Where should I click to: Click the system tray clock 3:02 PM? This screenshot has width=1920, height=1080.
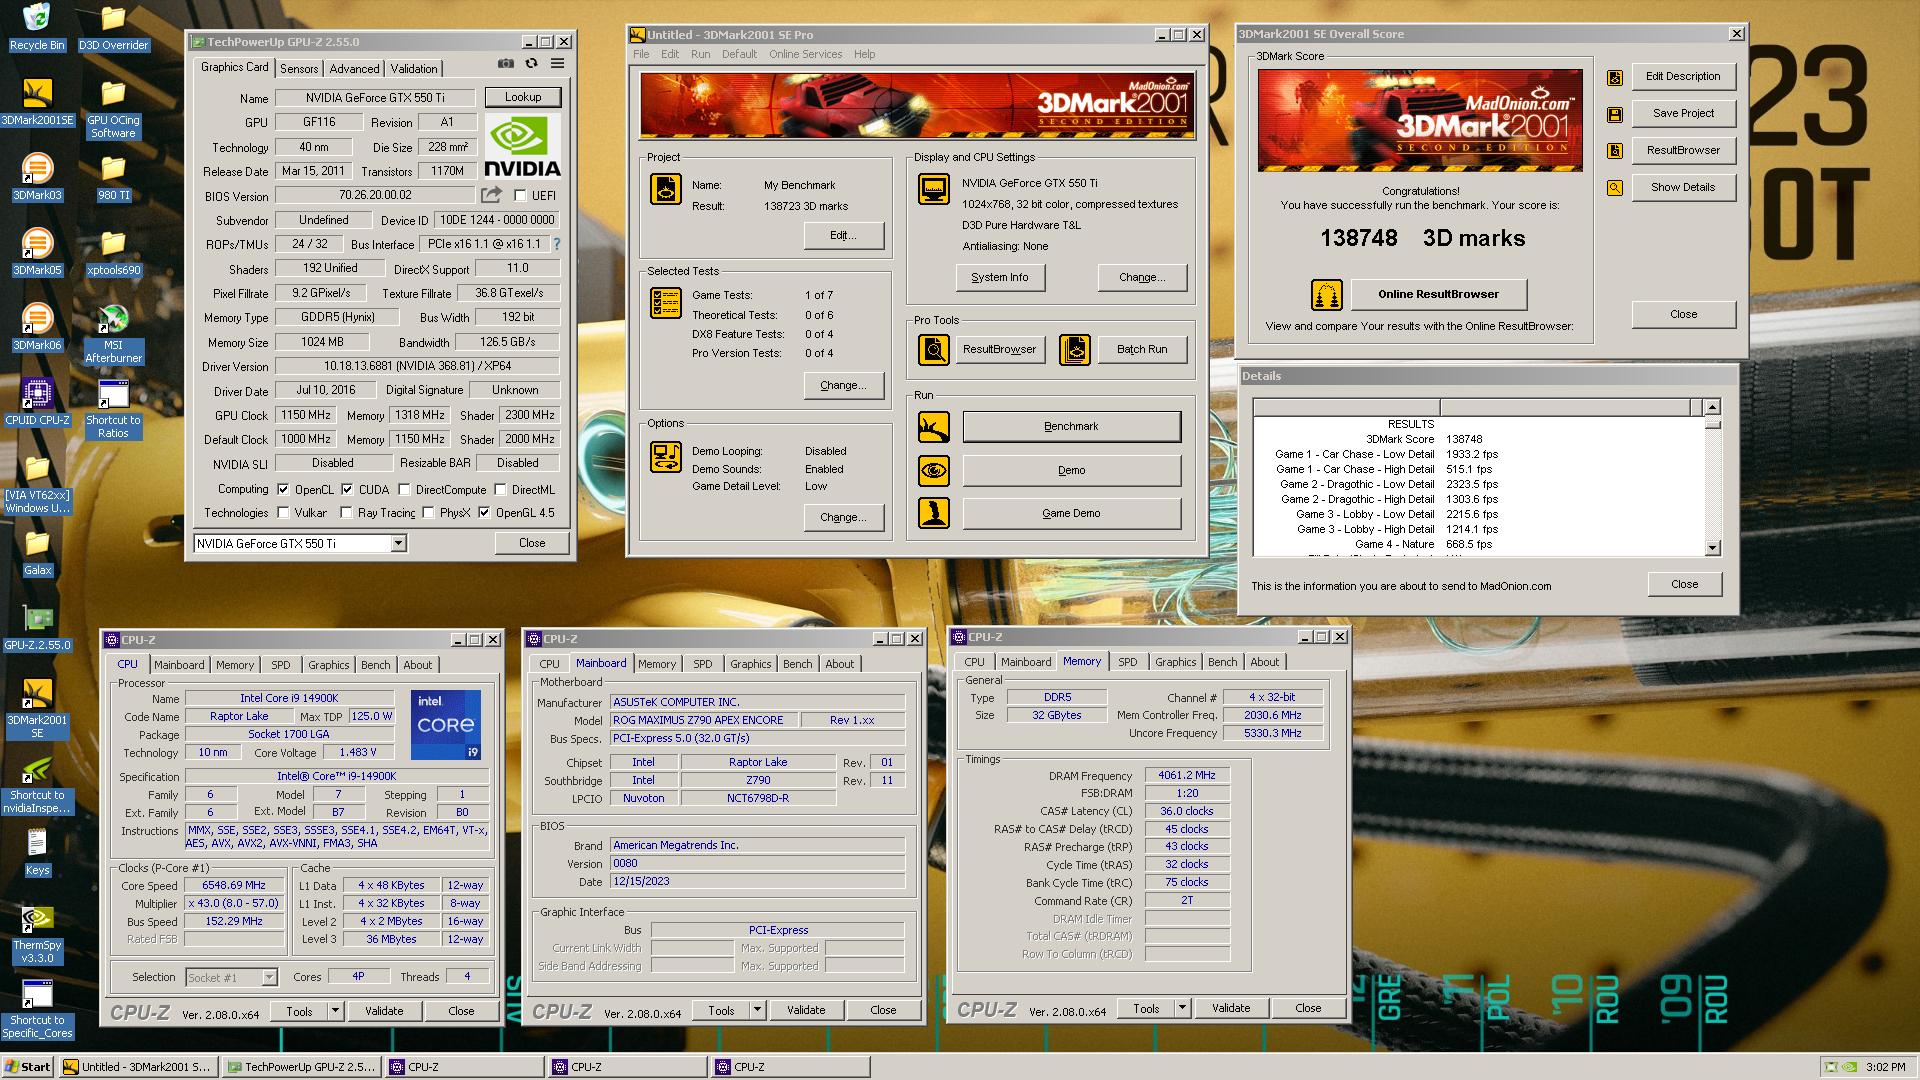coord(1885,1067)
